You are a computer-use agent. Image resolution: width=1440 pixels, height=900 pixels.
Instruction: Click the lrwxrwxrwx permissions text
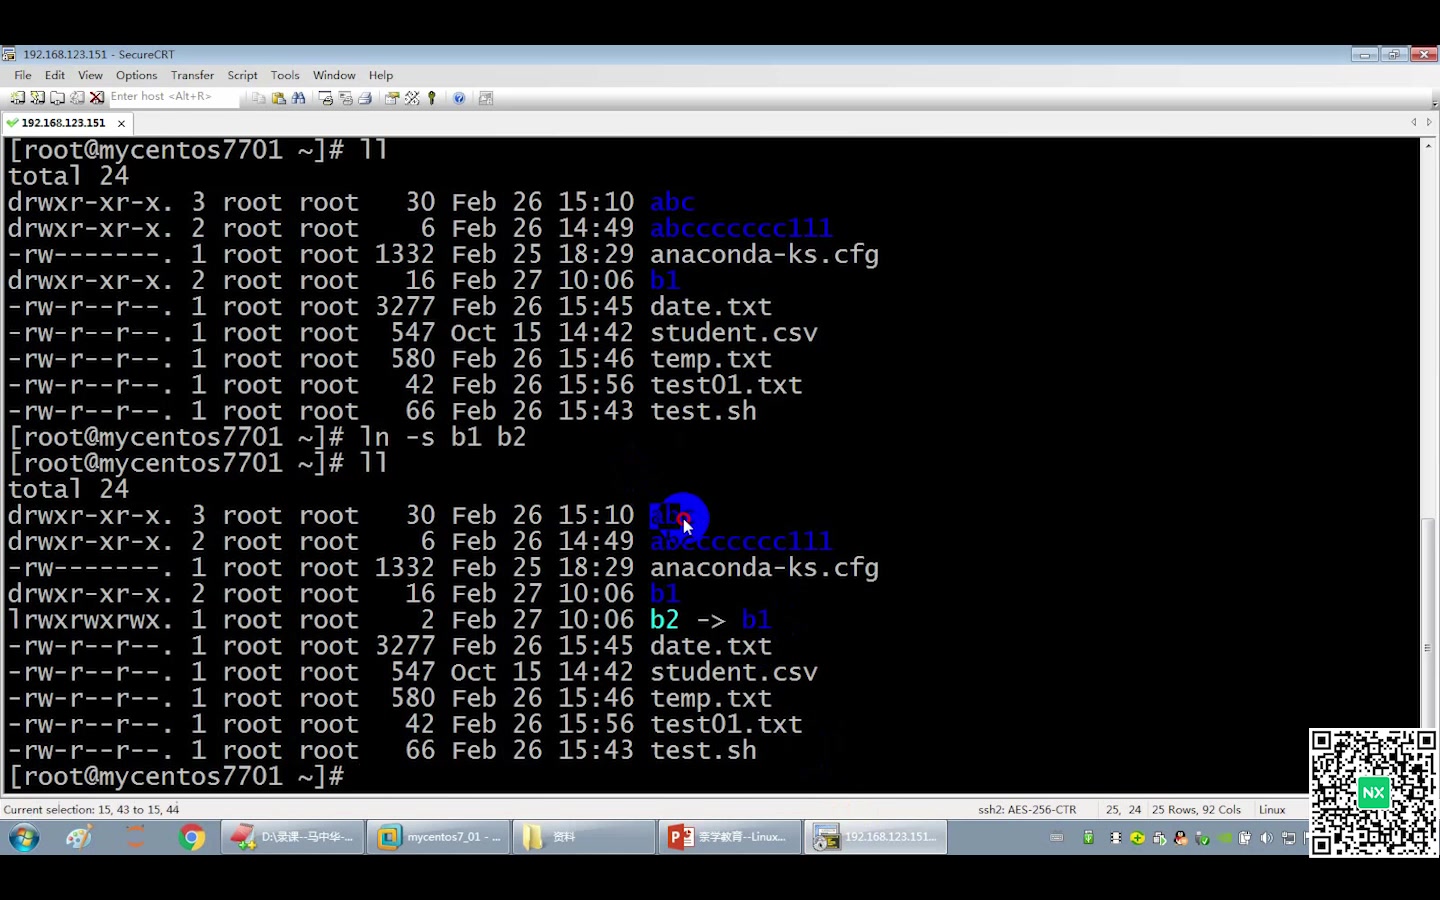[89, 620]
